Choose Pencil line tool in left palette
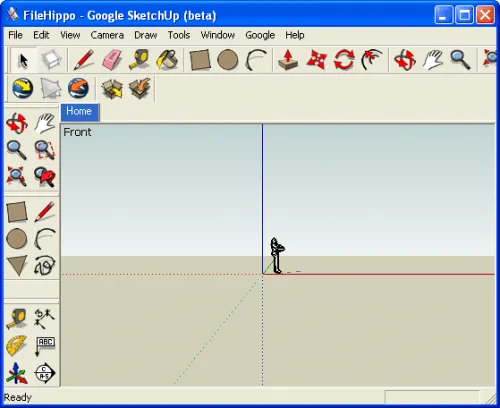Screen dimensions: 500x408 pyautogui.click(x=45, y=212)
